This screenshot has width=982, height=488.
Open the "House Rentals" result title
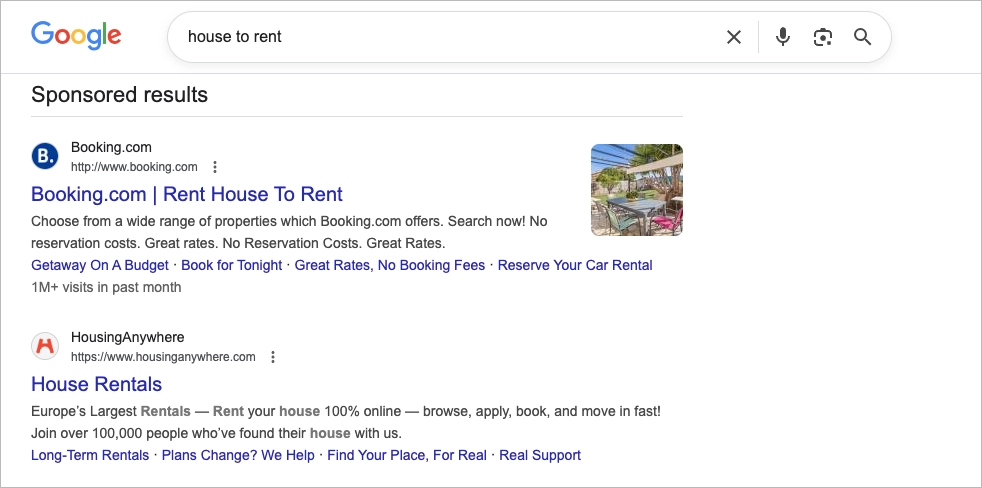(x=96, y=384)
